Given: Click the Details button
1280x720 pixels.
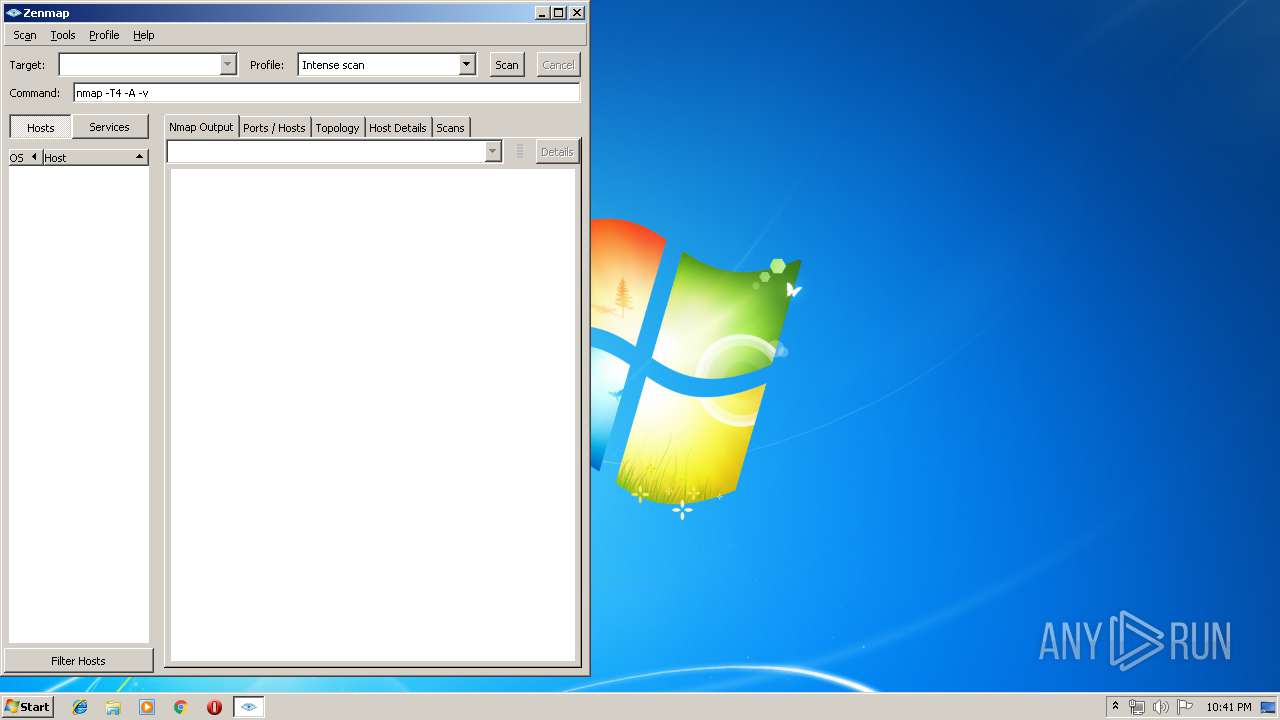Looking at the screenshot, I should click(x=557, y=151).
